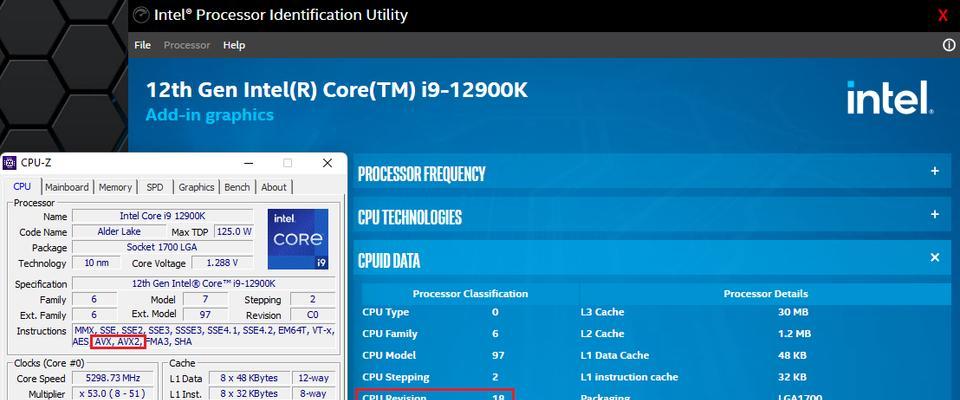Click the Core Voltage value 1.288 V
960x400 pixels.
[x=222, y=263]
